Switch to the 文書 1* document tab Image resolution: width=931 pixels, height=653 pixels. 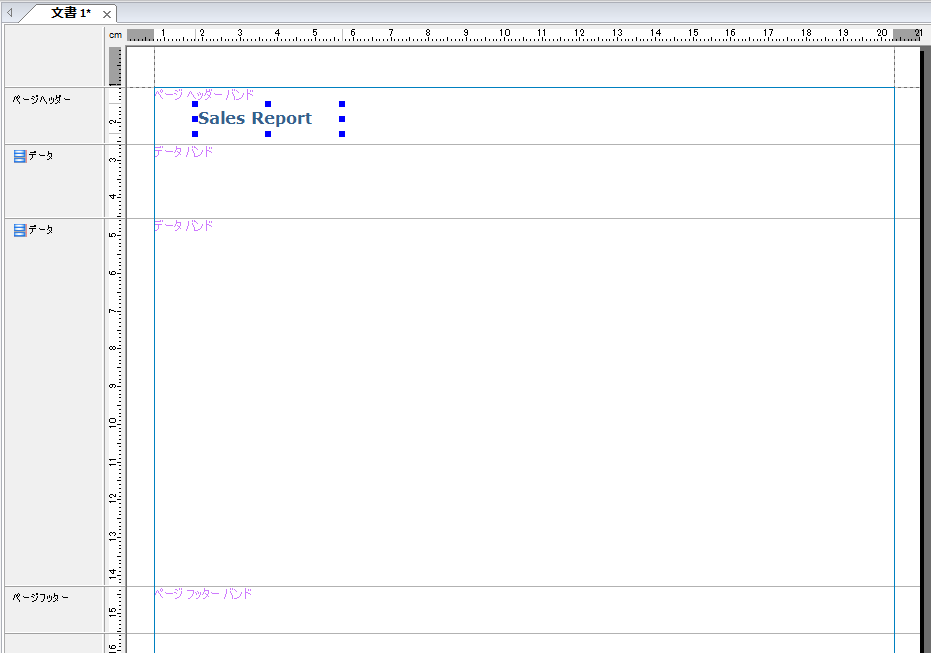(70, 13)
